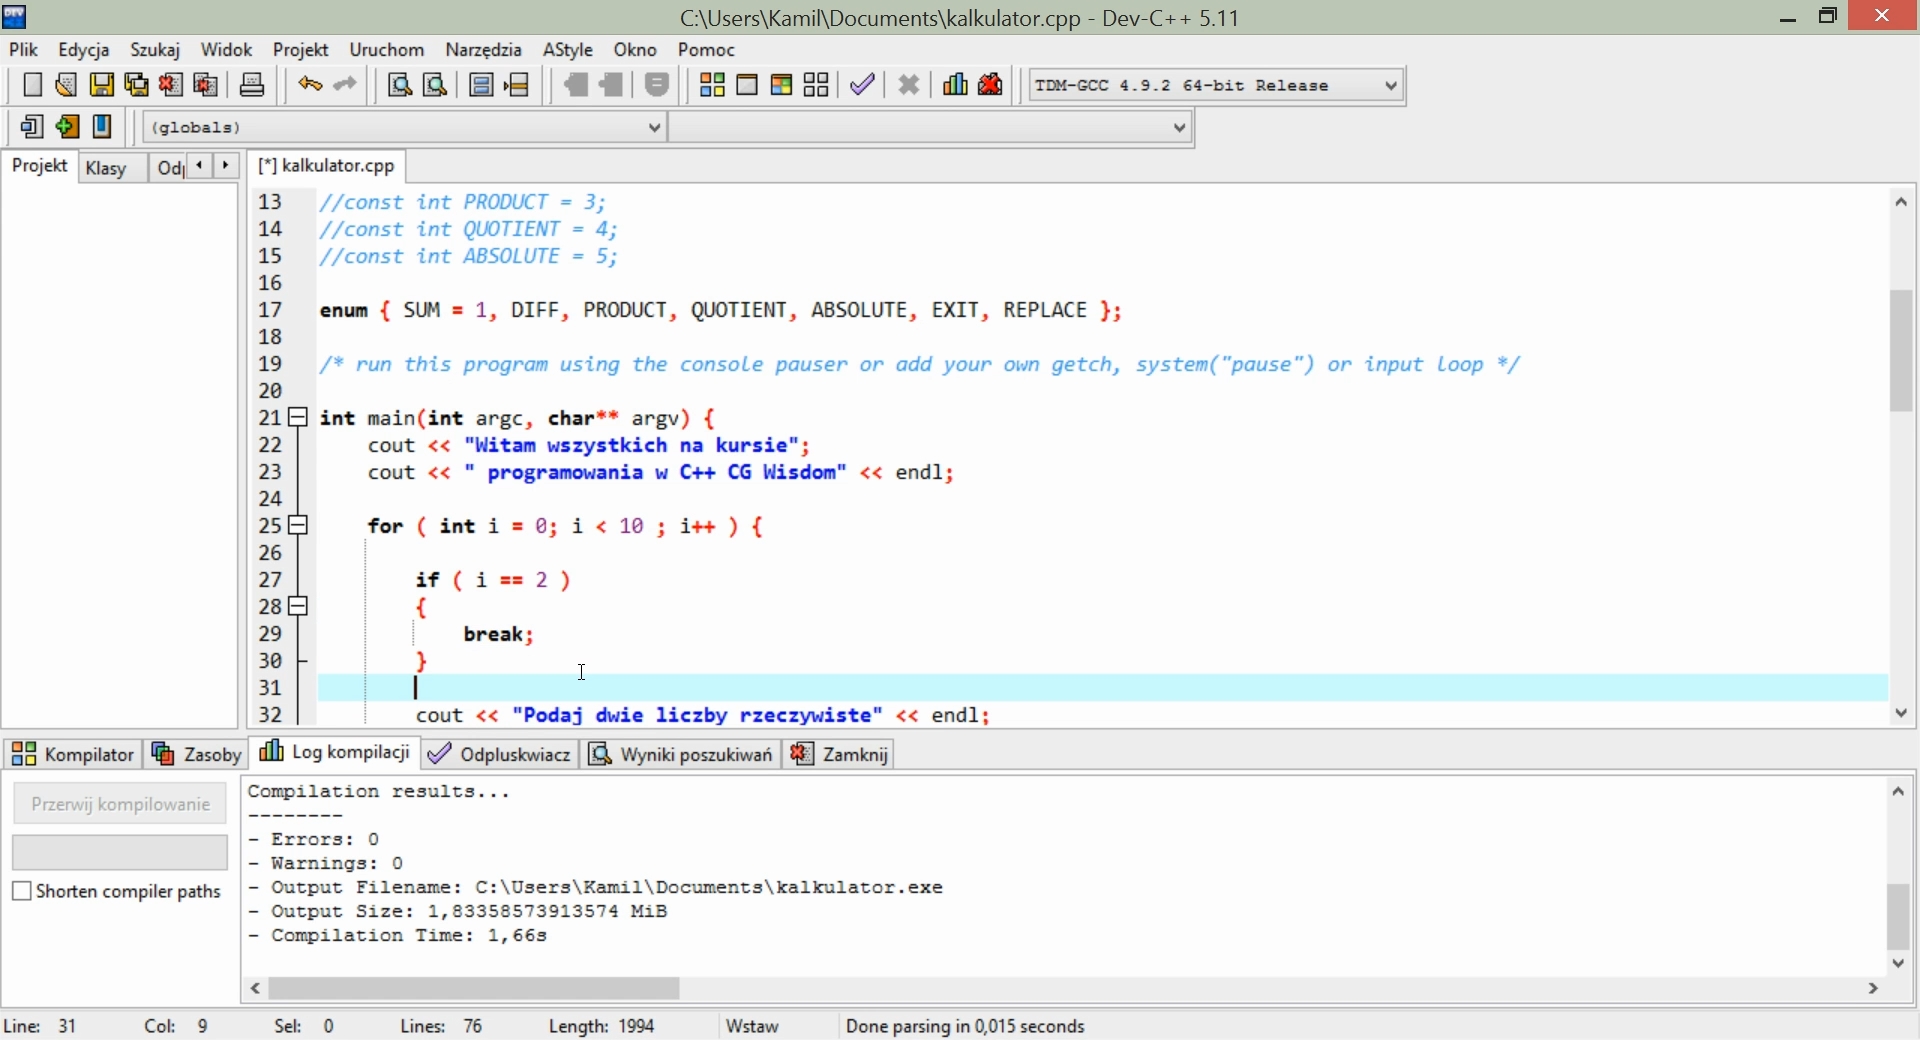Undo the last edit
1920x1040 pixels.
click(x=309, y=85)
